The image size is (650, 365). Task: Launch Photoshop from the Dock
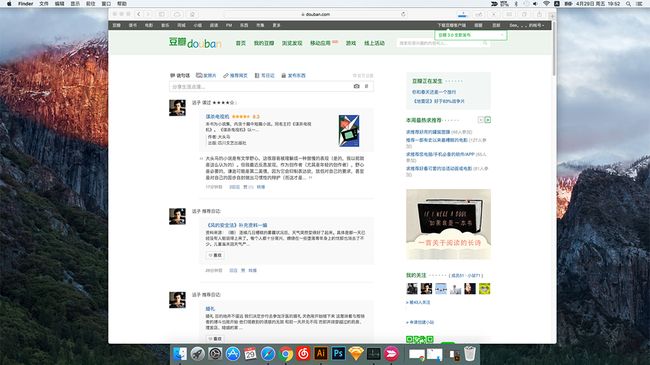point(338,354)
